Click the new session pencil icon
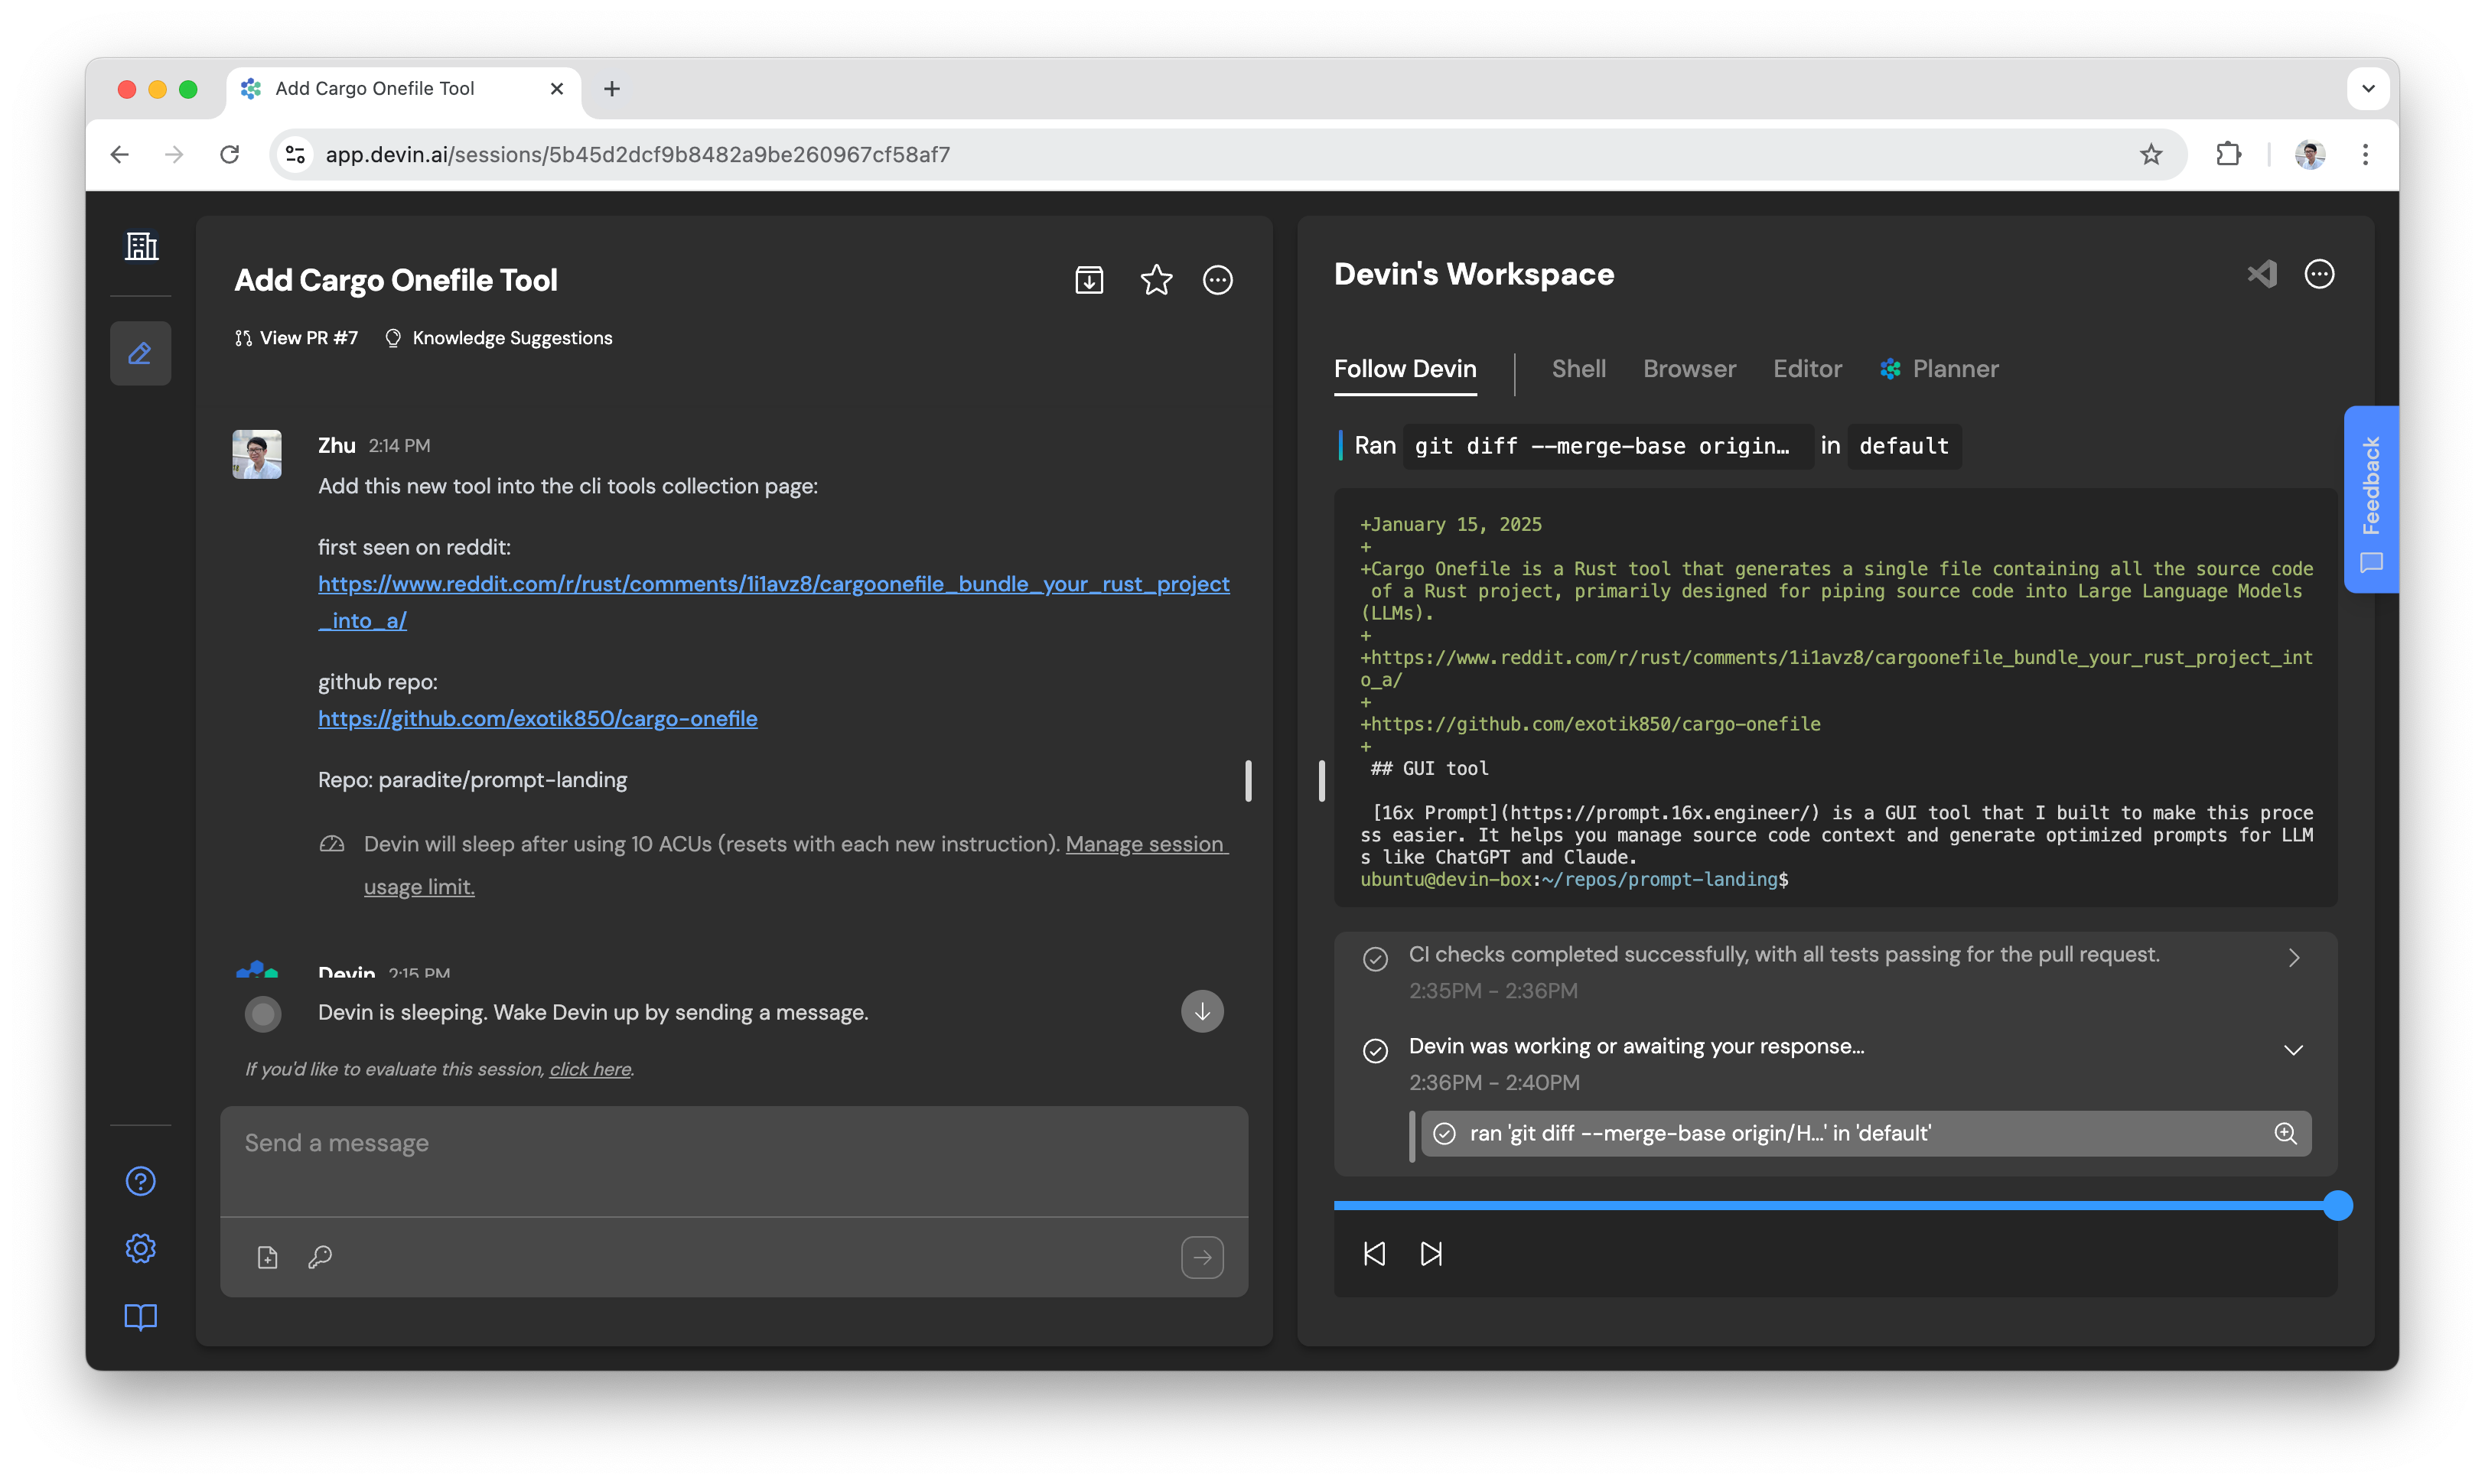This screenshot has width=2485, height=1484. pyautogui.click(x=140, y=353)
